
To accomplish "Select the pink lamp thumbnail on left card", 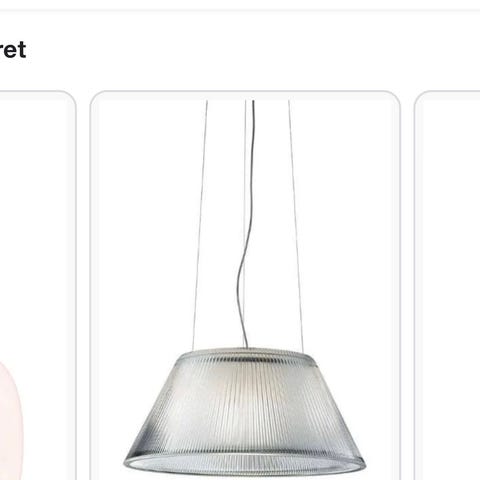I will coord(10,420).
